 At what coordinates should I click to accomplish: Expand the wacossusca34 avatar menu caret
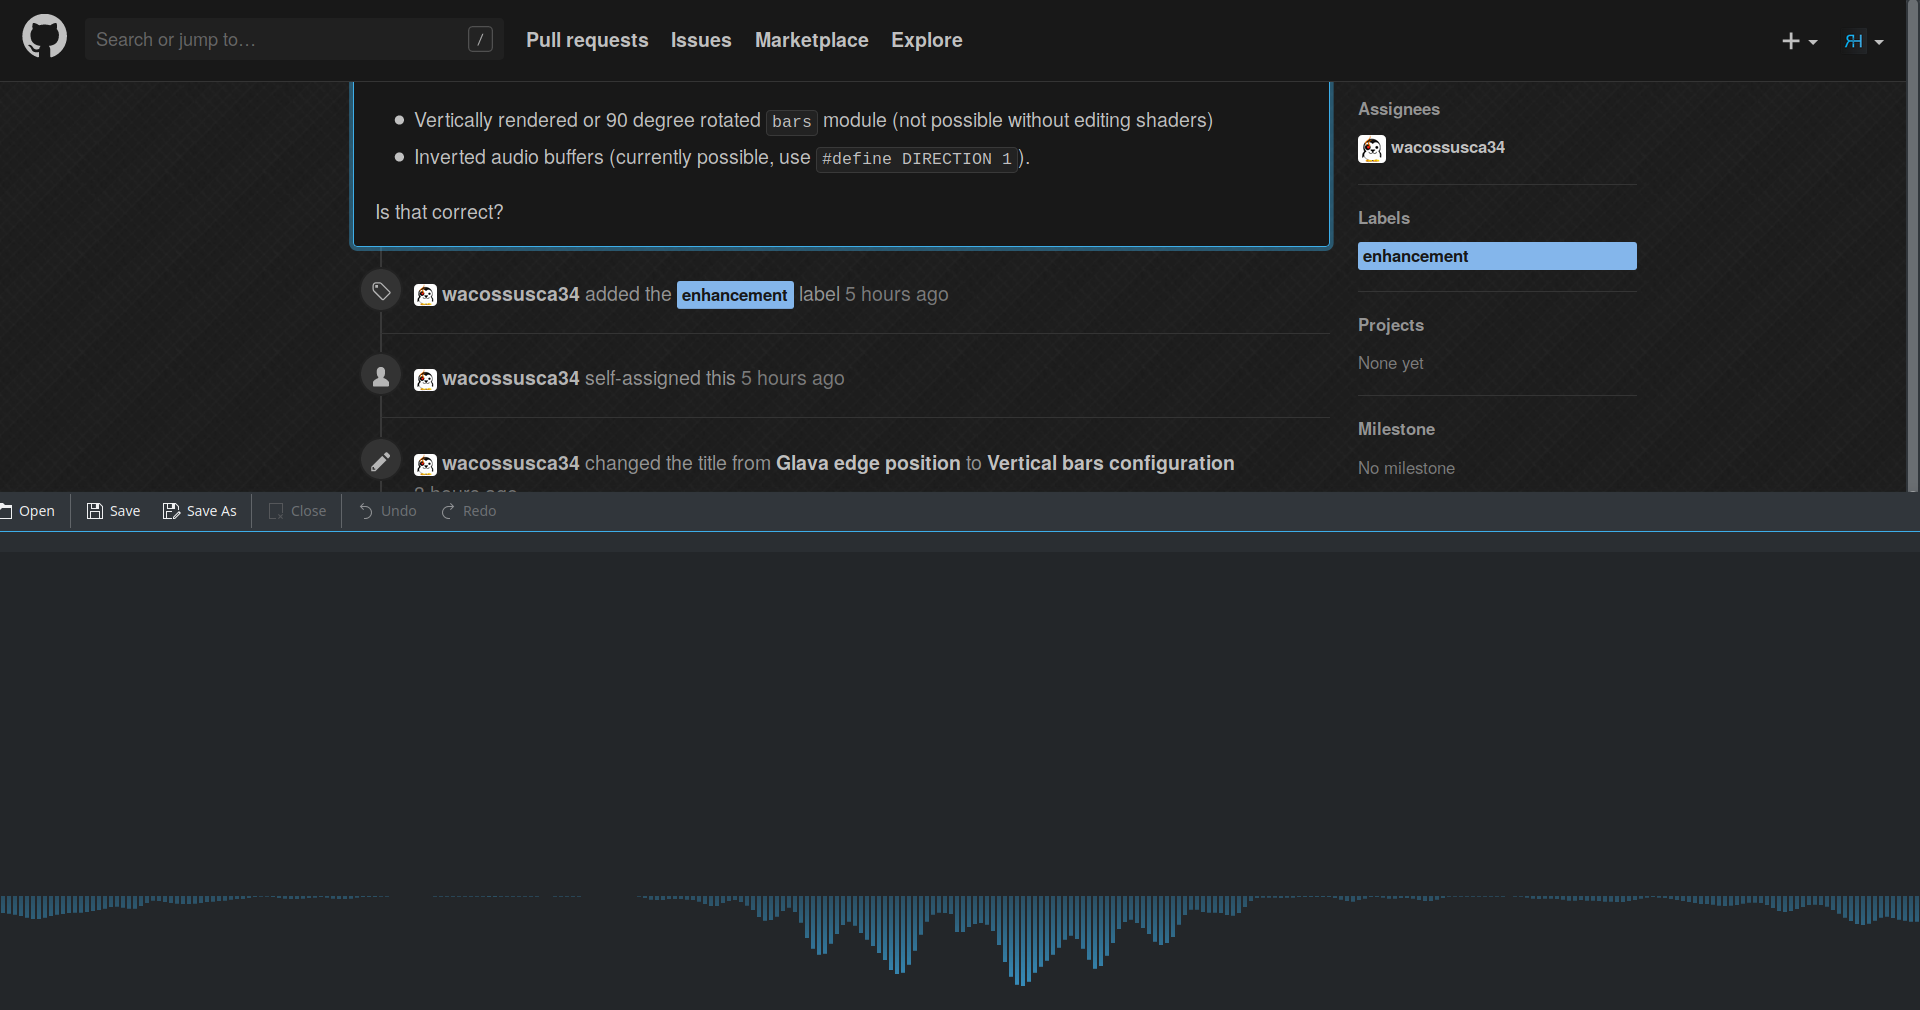pyautogui.click(x=1877, y=41)
